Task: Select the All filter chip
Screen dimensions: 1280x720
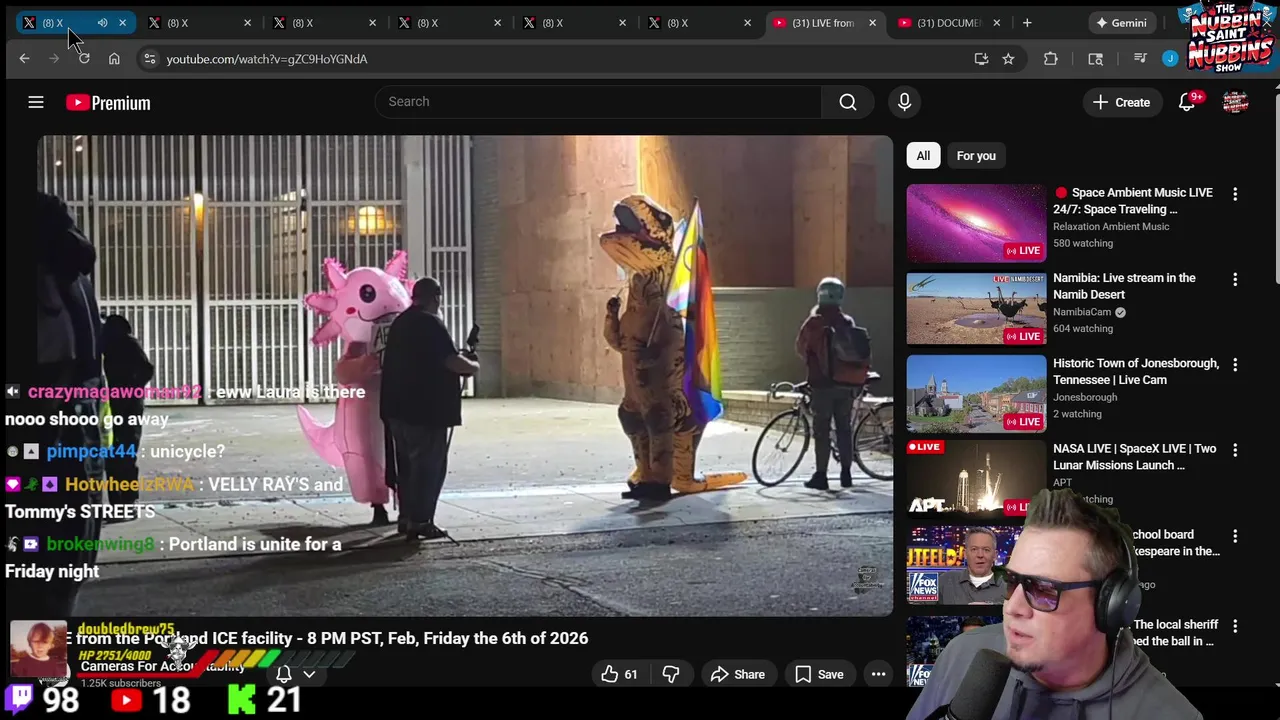Action: (923, 155)
